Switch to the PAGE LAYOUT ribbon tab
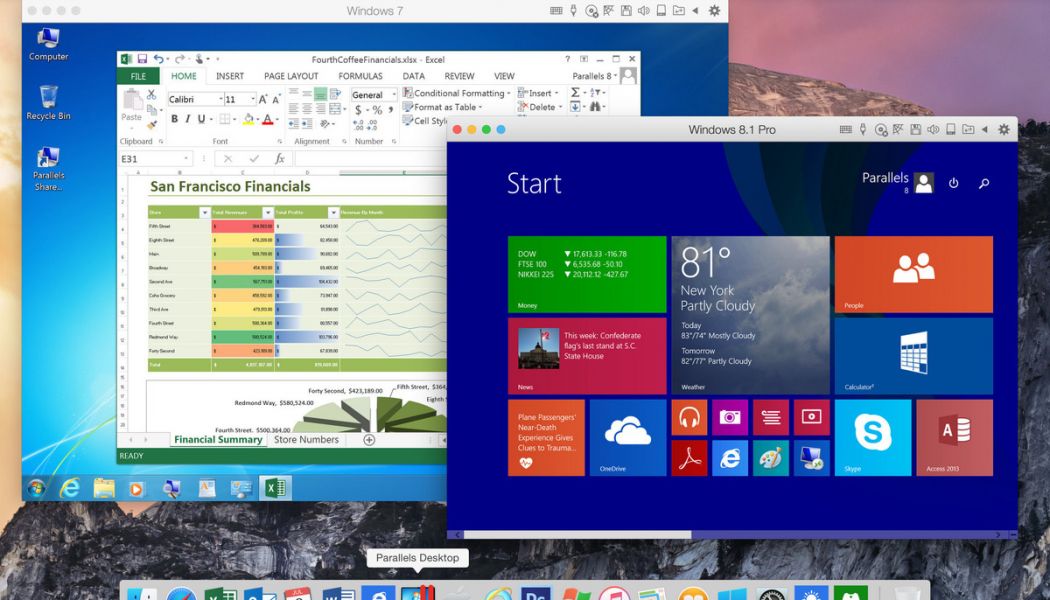This screenshot has width=1050, height=600. click(291, 76)
